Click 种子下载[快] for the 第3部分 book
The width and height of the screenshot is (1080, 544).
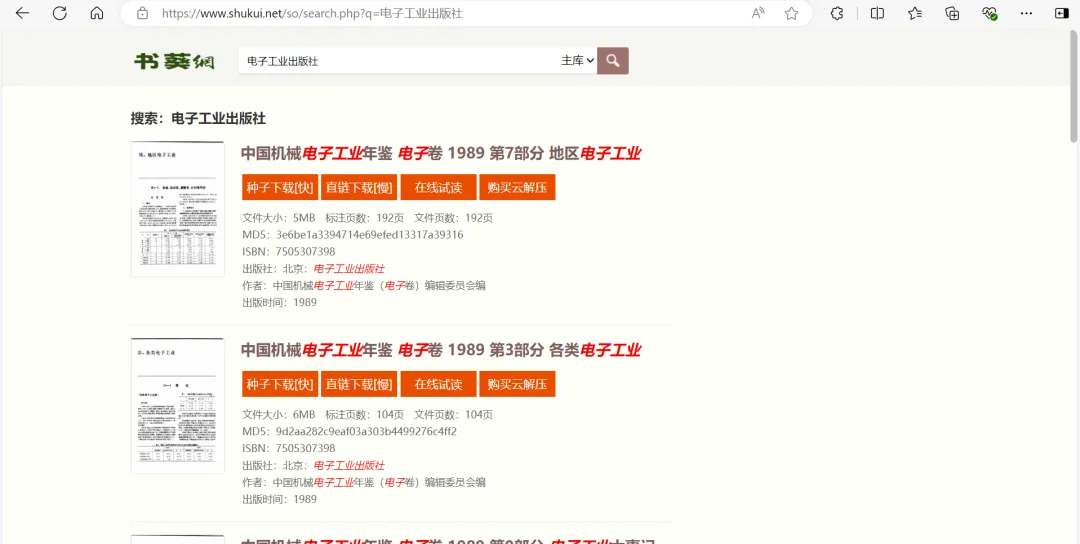click(280, 384)
